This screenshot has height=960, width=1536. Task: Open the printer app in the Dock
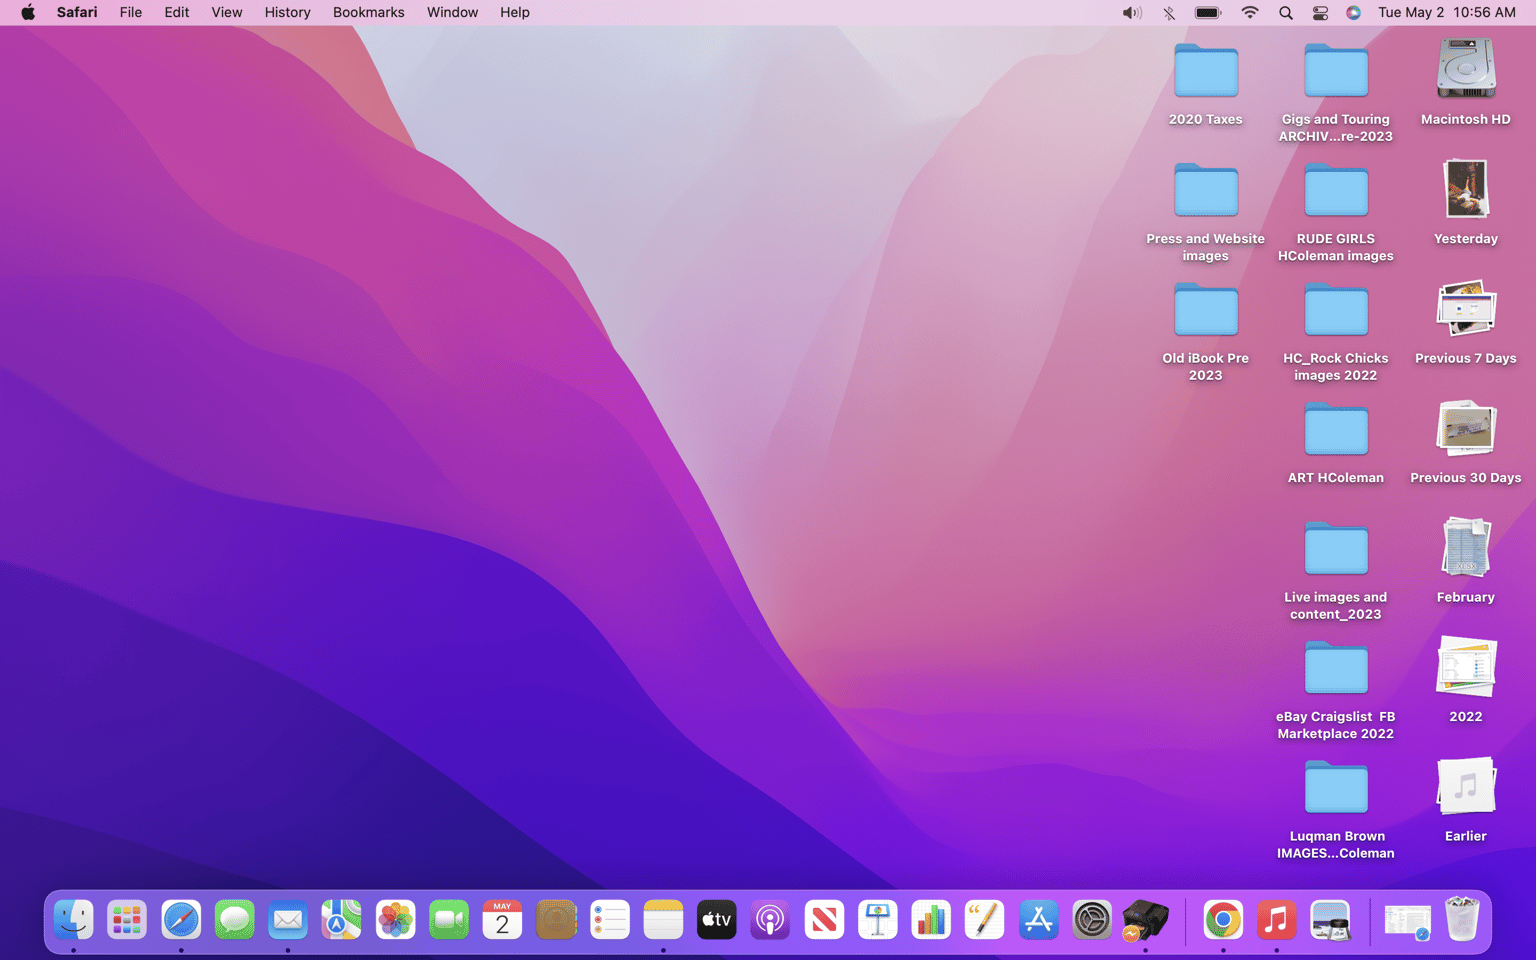coord(1145,920)
